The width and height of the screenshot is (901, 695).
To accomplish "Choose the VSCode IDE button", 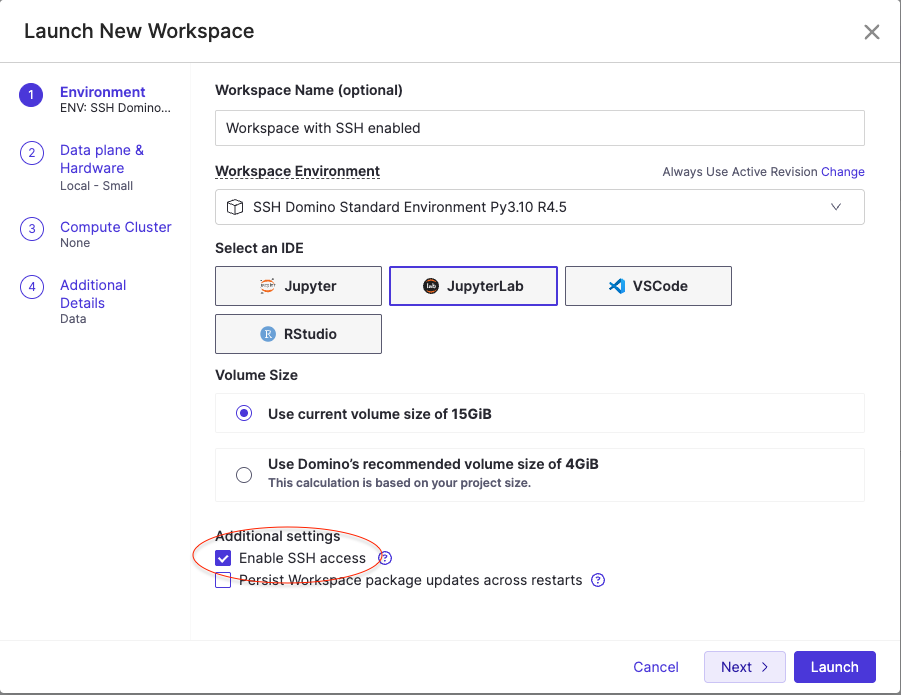I will (x=648, y=286).
